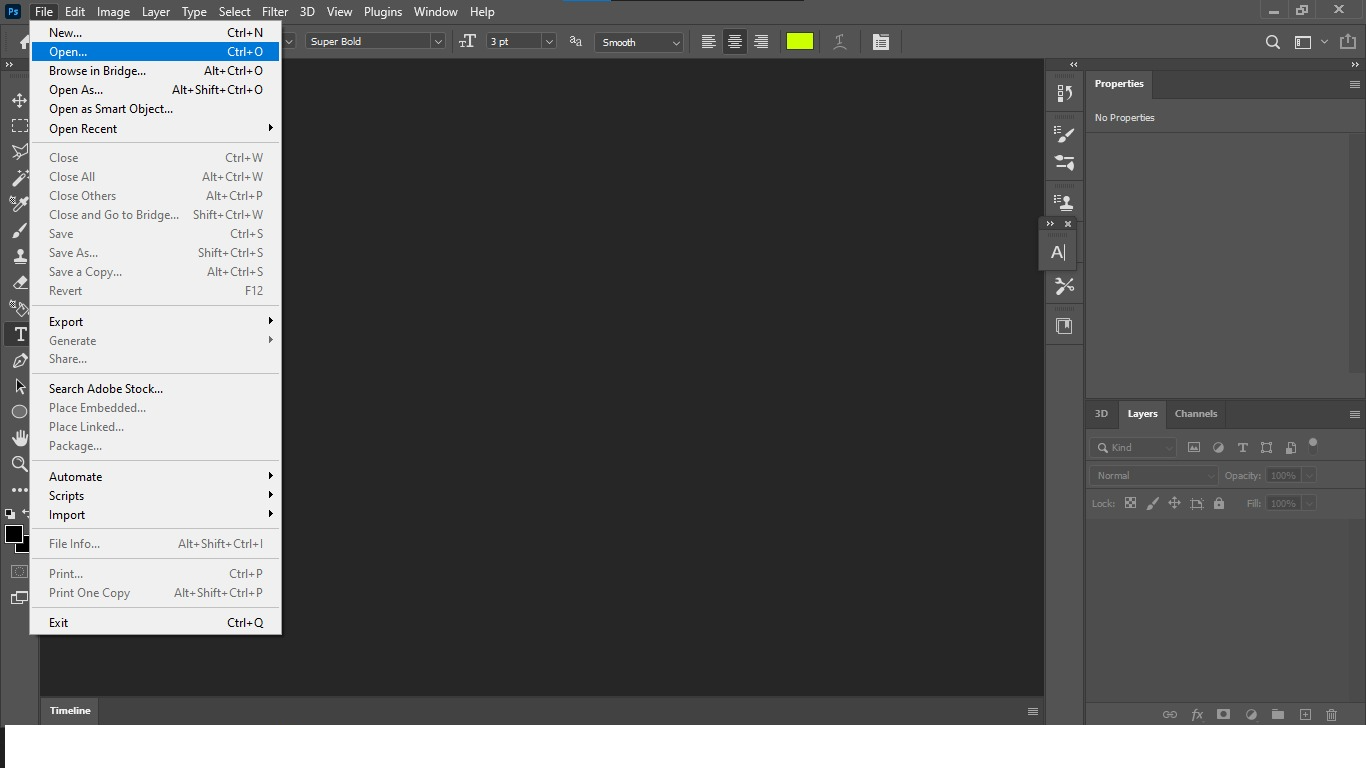Select the Hand tool

[x=18, y=437]
